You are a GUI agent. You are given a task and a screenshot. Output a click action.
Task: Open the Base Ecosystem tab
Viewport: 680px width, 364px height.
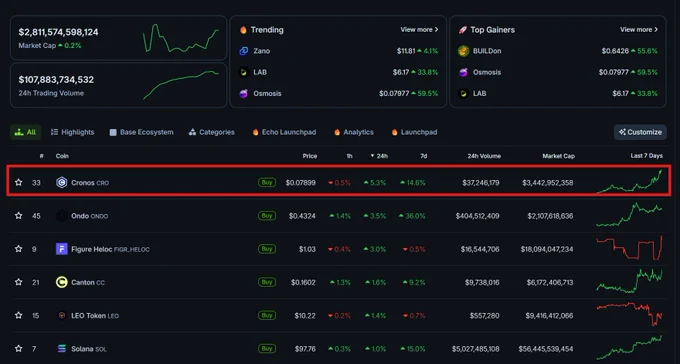[141, 132]
